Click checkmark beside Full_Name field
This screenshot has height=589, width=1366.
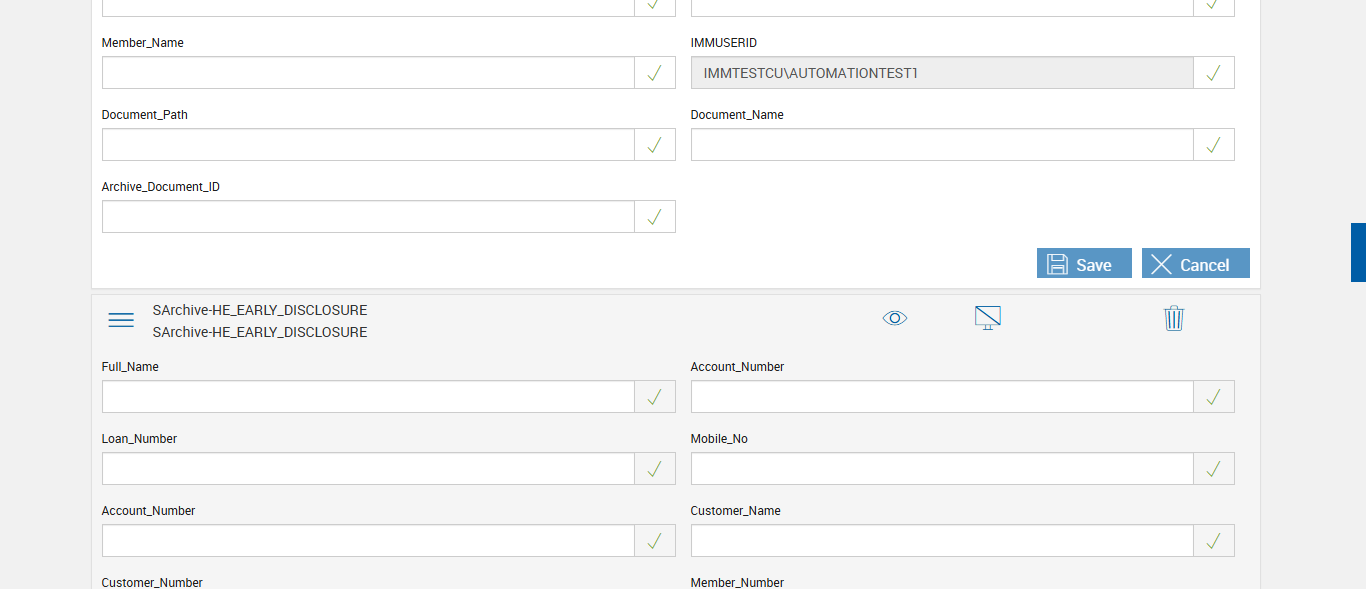655,397
